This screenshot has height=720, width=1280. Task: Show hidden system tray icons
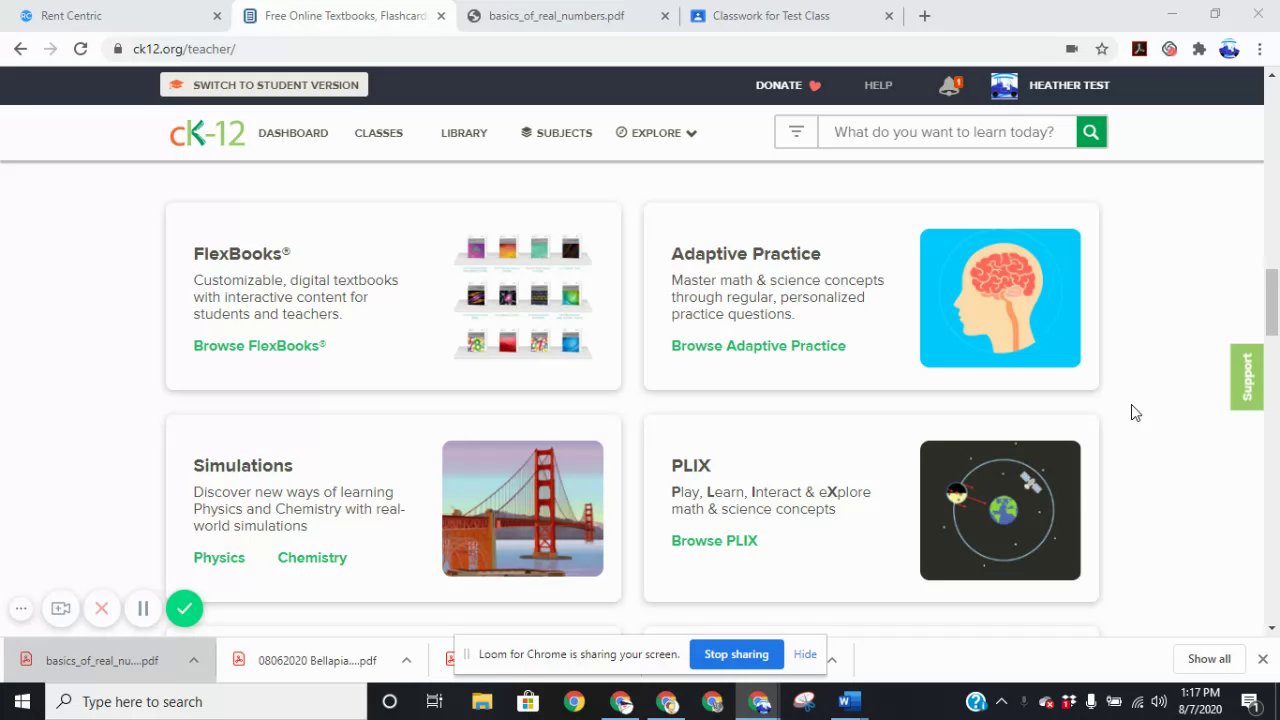click(x=1001, y=702)
